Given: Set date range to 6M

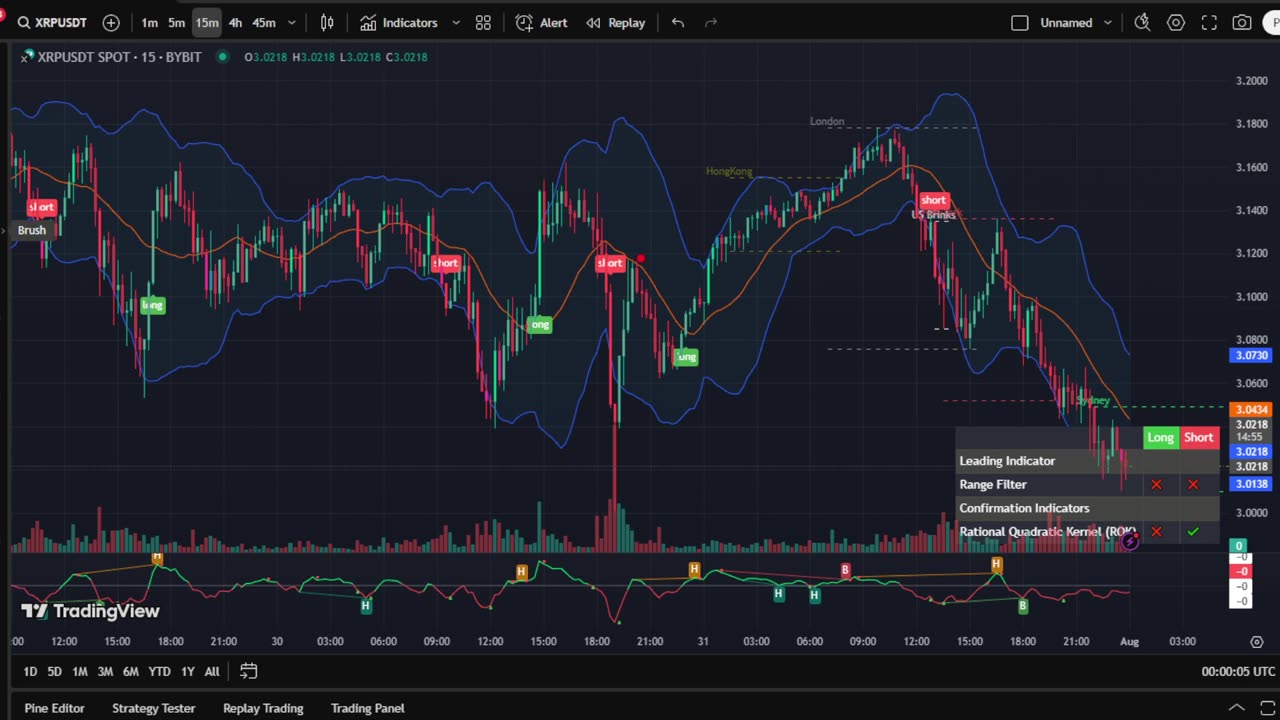Looking at the screenshot, I should 131,671.
